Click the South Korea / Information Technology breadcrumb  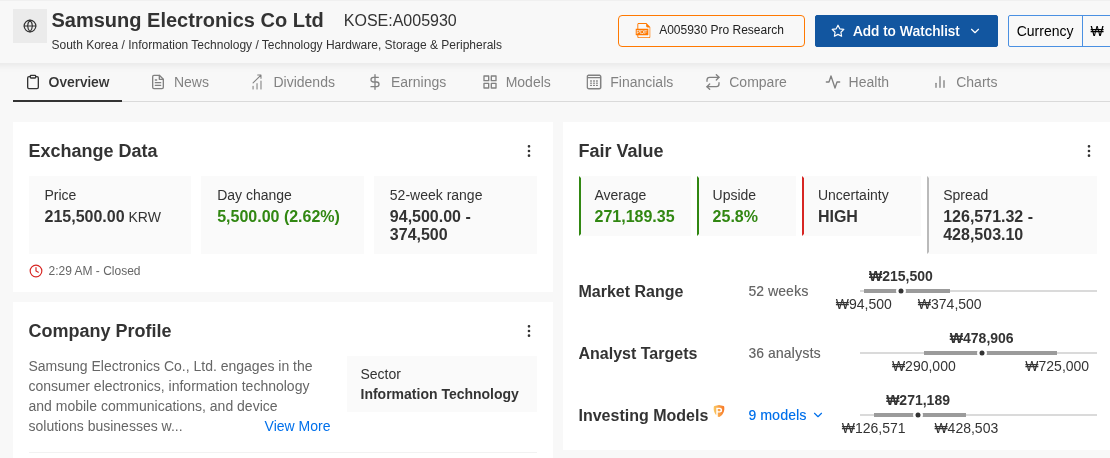[277, 45]
